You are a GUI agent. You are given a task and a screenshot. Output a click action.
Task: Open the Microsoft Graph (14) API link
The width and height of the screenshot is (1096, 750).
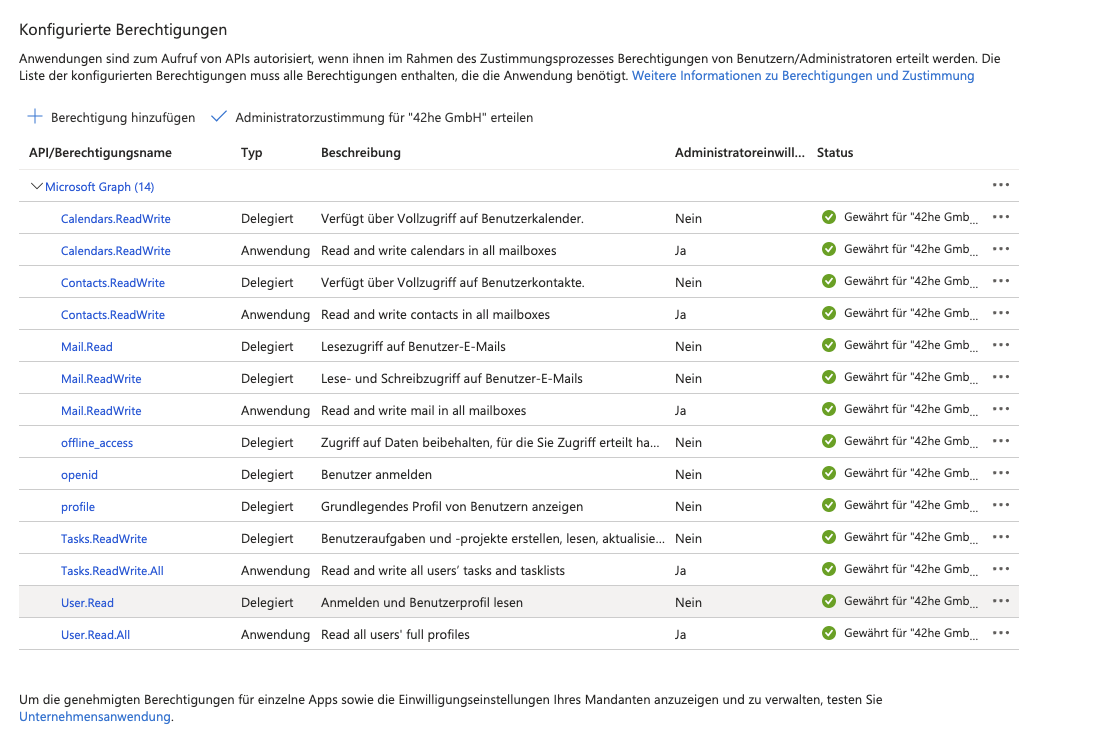point(100,187)
